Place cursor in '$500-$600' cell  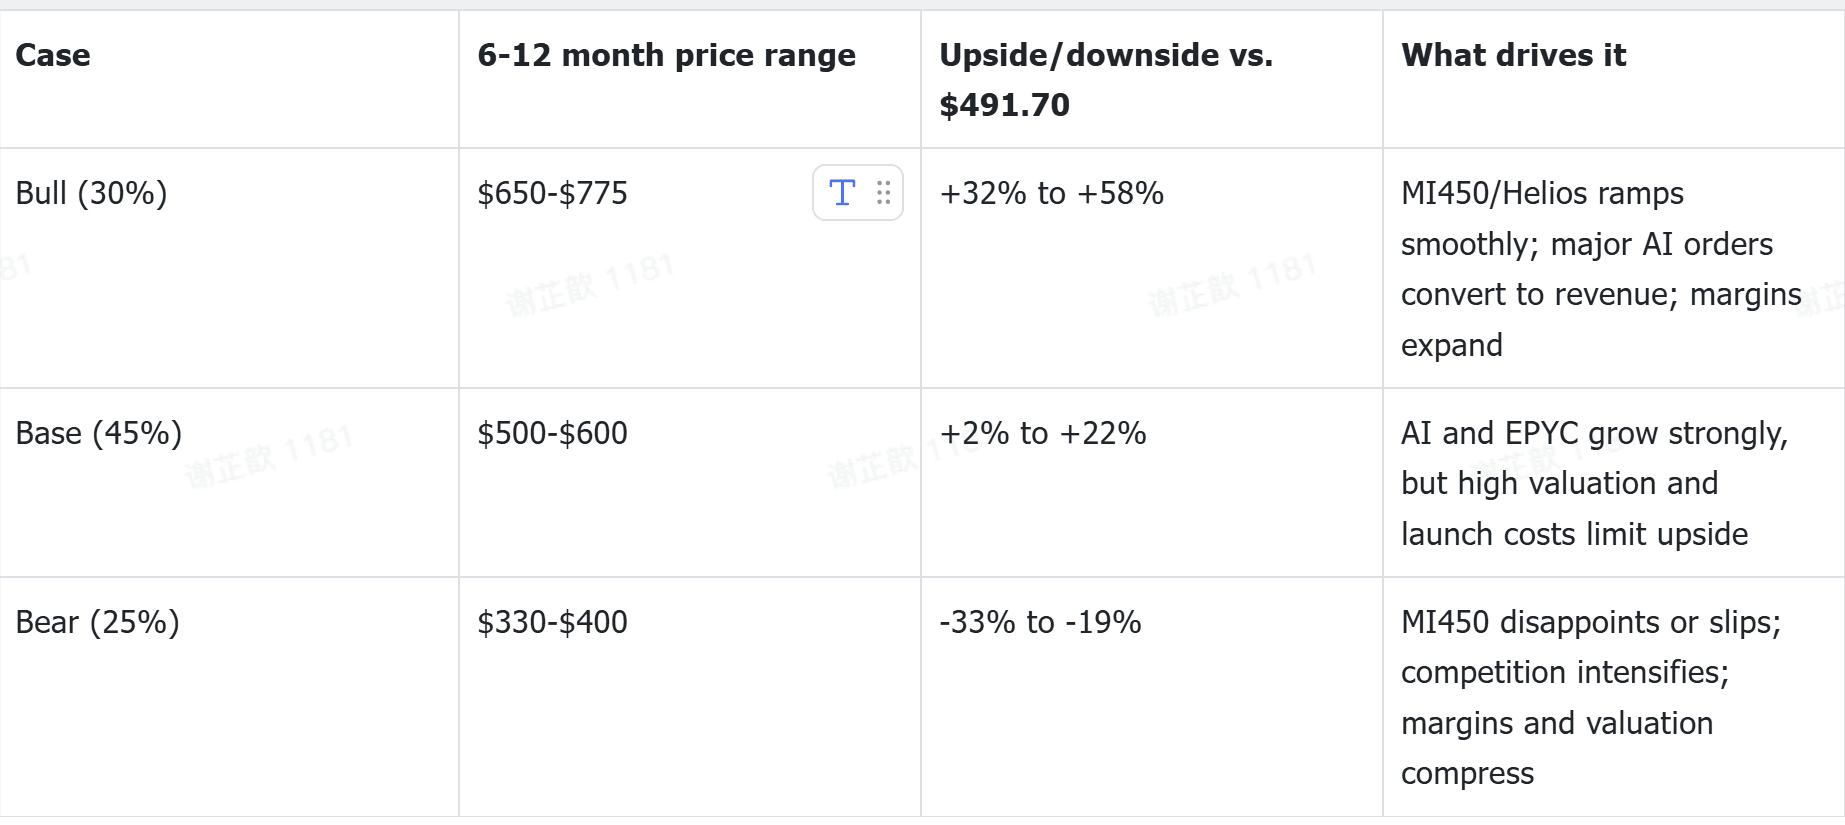690,483
